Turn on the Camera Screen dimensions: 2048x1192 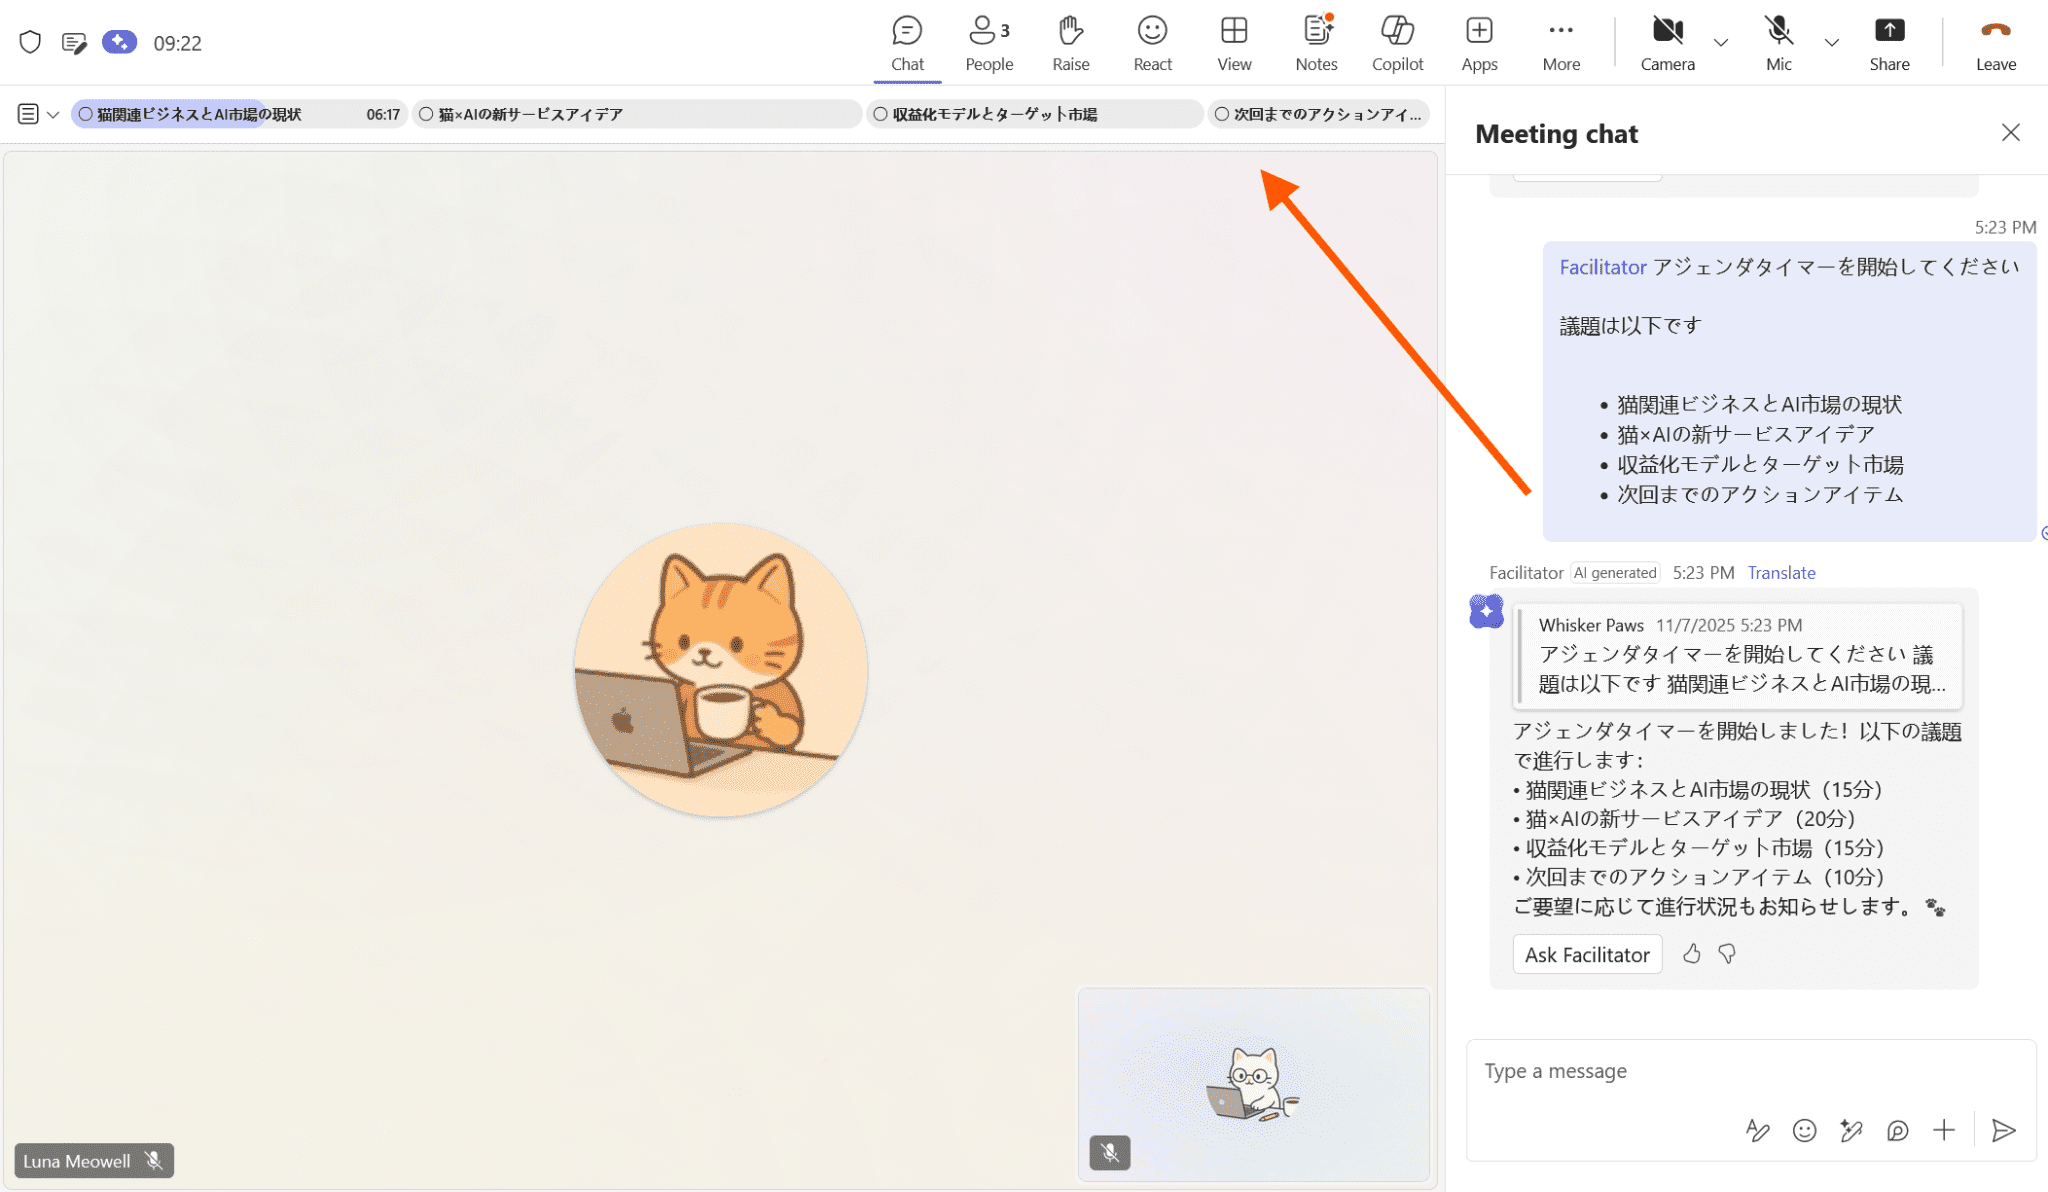[x=1667, y=43]
